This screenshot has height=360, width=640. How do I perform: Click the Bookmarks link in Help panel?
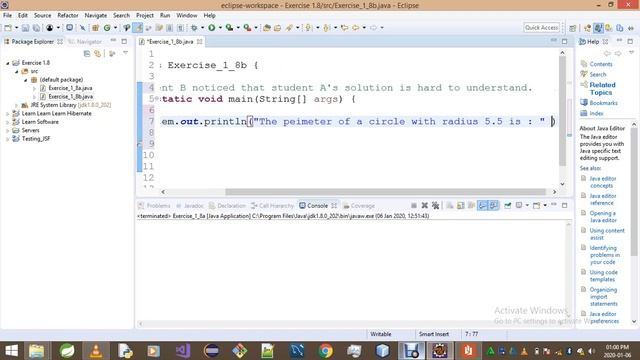(x=603, y=103)
